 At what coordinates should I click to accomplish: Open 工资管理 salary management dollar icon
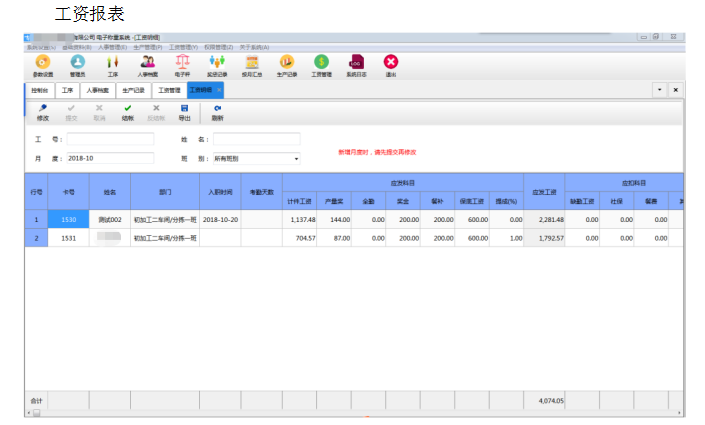[321, 65]
